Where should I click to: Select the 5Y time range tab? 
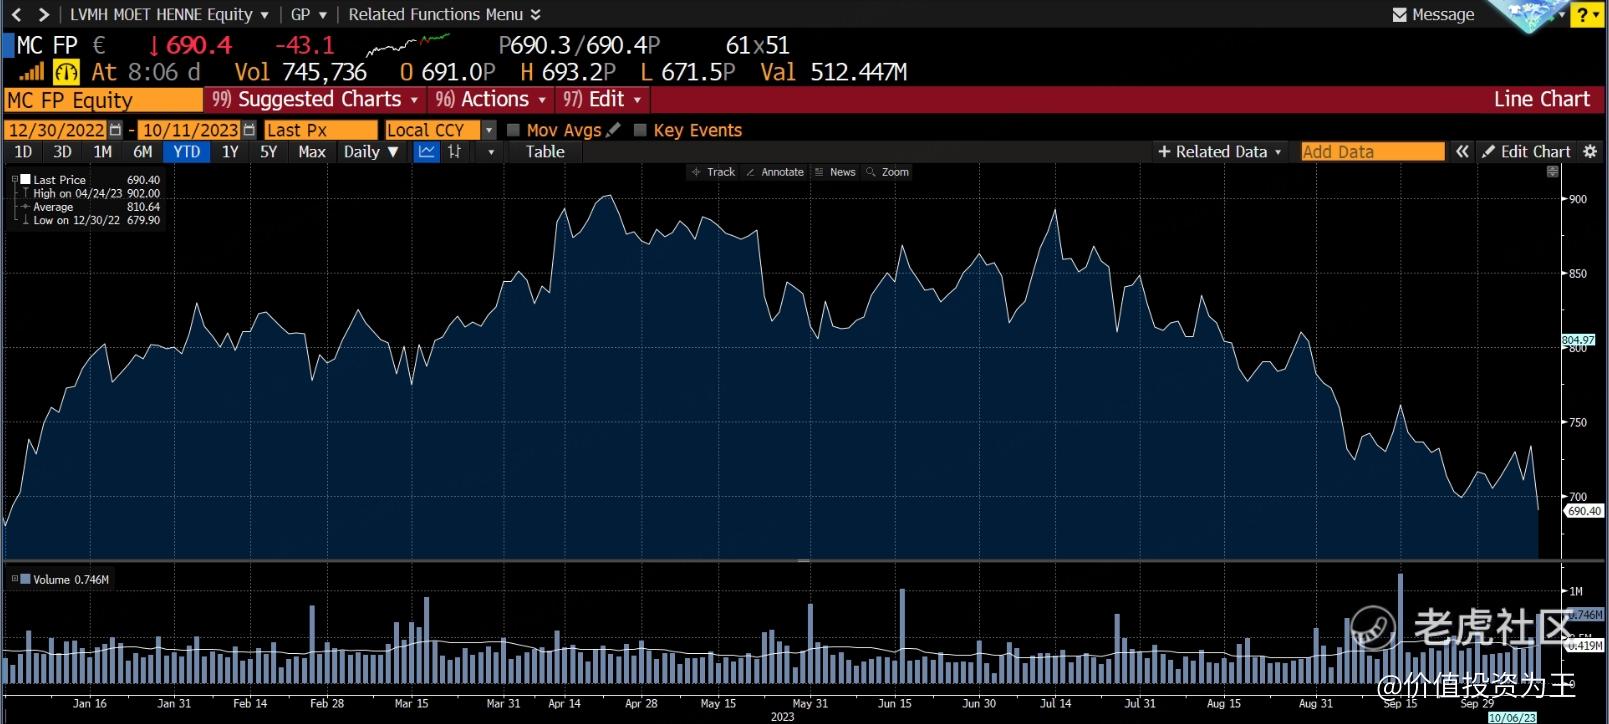click(268, 152)
